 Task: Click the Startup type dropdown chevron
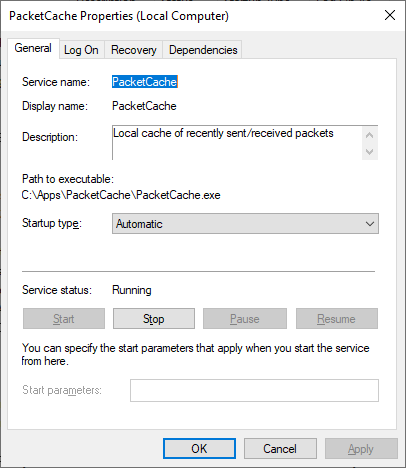(x=370, y=224)
